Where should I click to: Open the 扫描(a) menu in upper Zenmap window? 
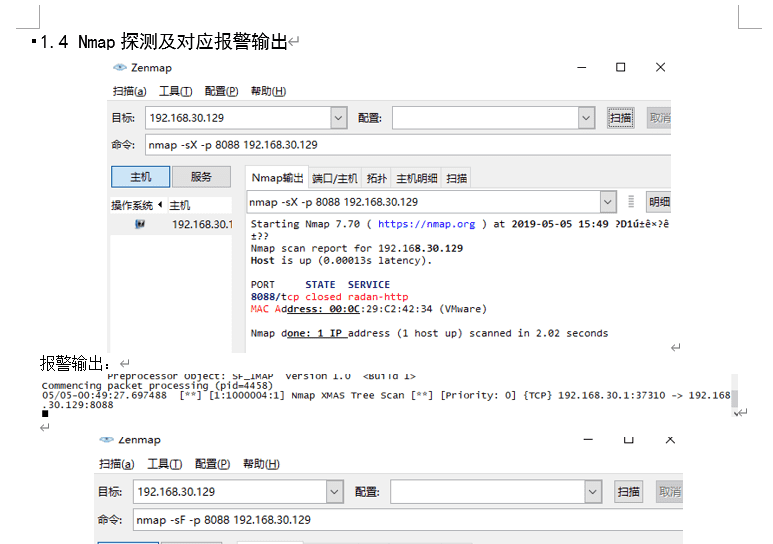tap(129, 91)
